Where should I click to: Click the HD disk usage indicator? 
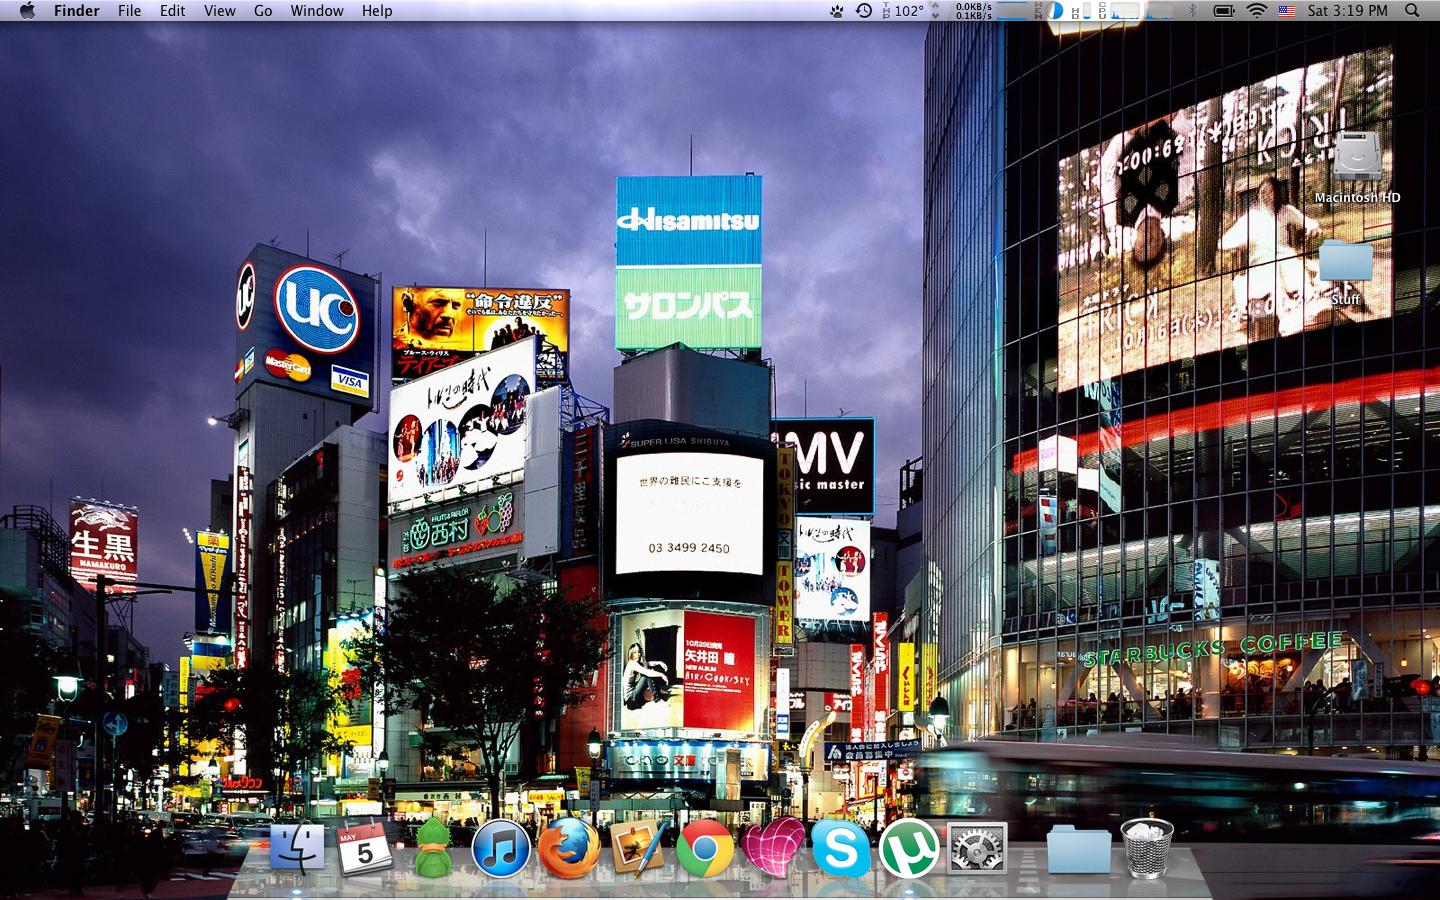tap(1080, 10)
